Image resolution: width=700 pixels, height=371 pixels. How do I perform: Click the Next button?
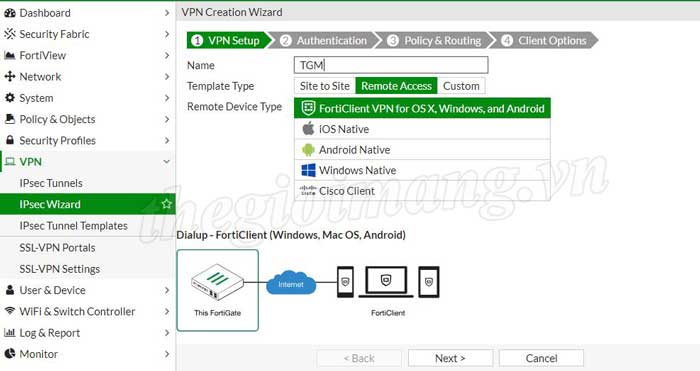[450, 358]
